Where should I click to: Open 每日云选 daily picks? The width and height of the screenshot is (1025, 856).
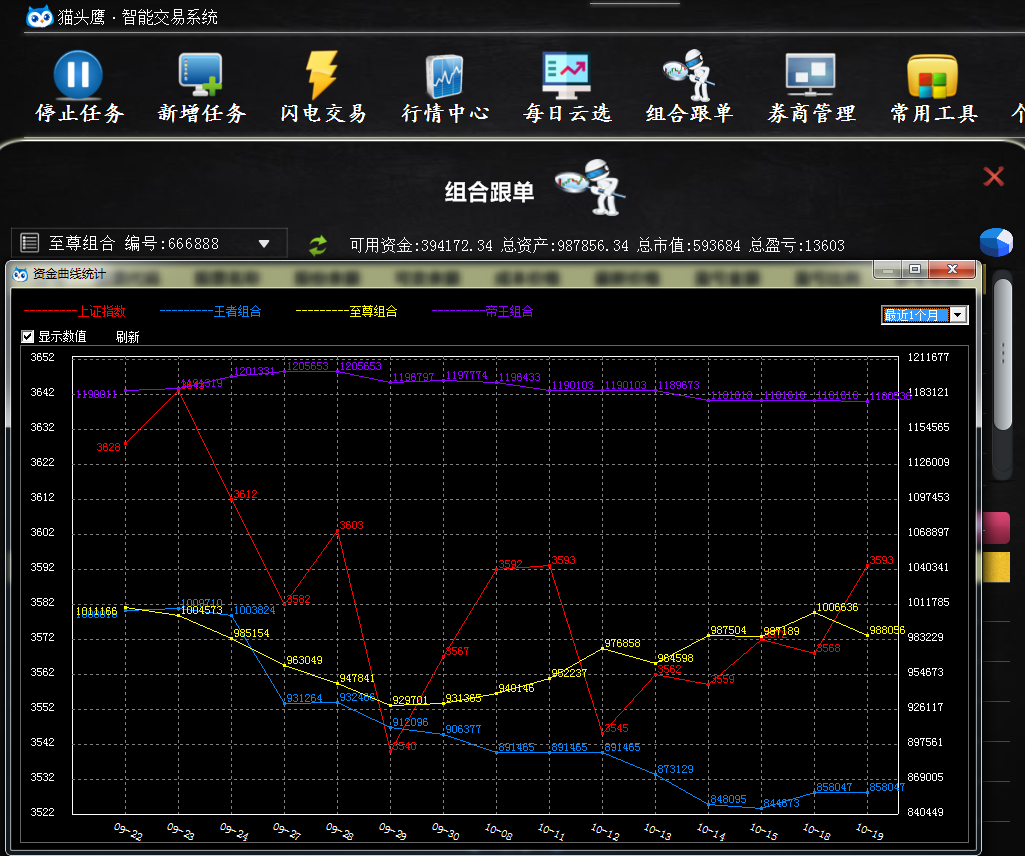pos(566,75)
